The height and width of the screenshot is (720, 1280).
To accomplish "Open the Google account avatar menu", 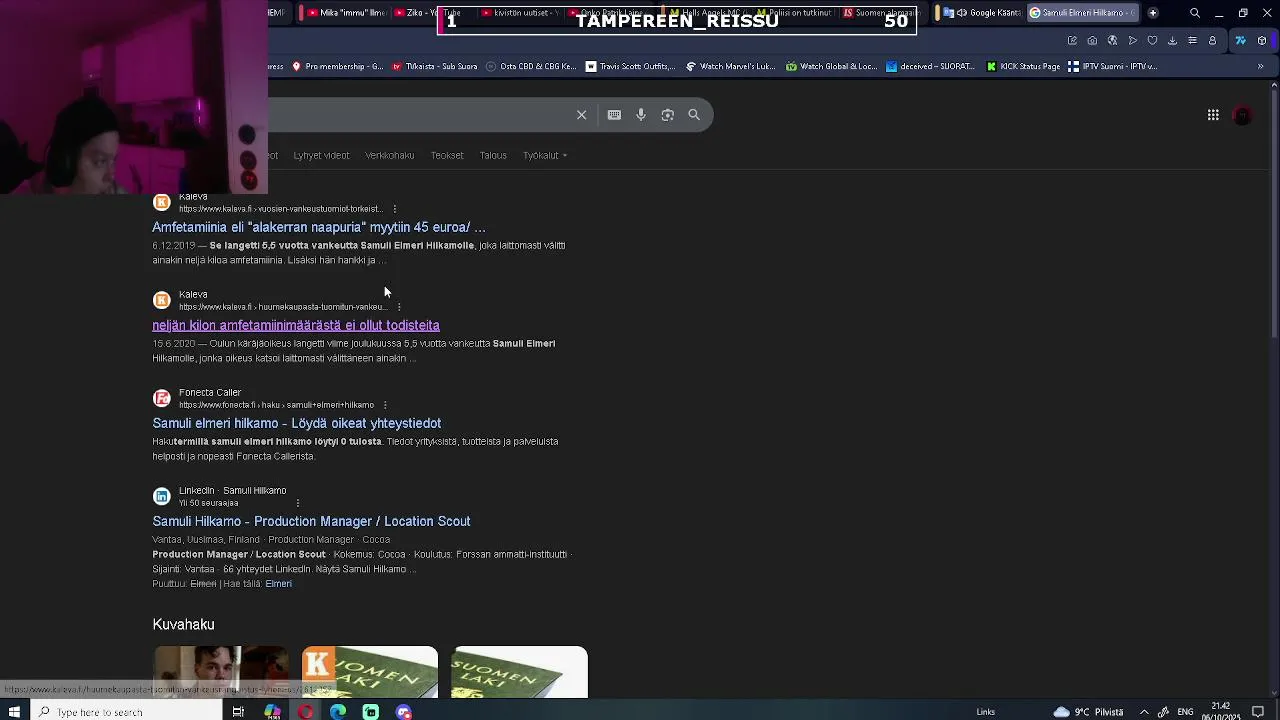I will [x=1242, y=115].
